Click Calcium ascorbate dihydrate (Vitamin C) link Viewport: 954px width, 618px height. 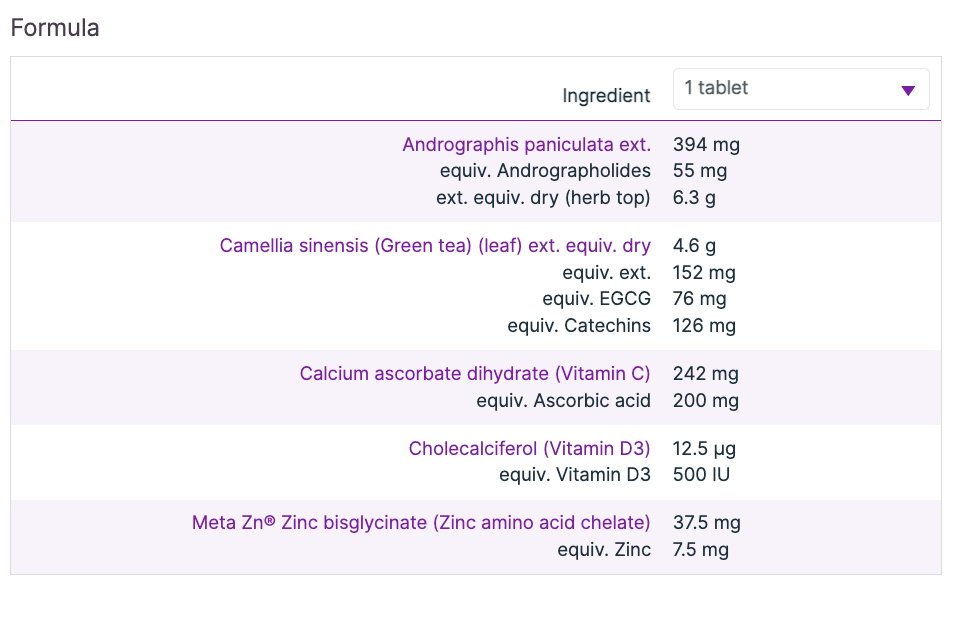[x=475, y=374]
